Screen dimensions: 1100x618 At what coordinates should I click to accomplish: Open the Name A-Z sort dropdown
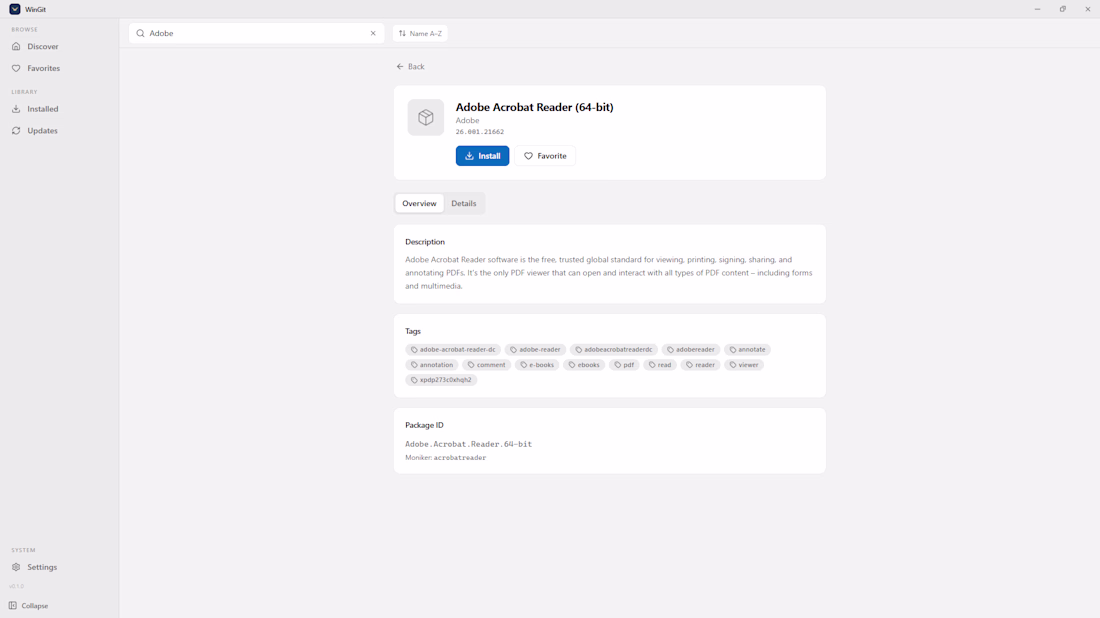pos(420,33)
